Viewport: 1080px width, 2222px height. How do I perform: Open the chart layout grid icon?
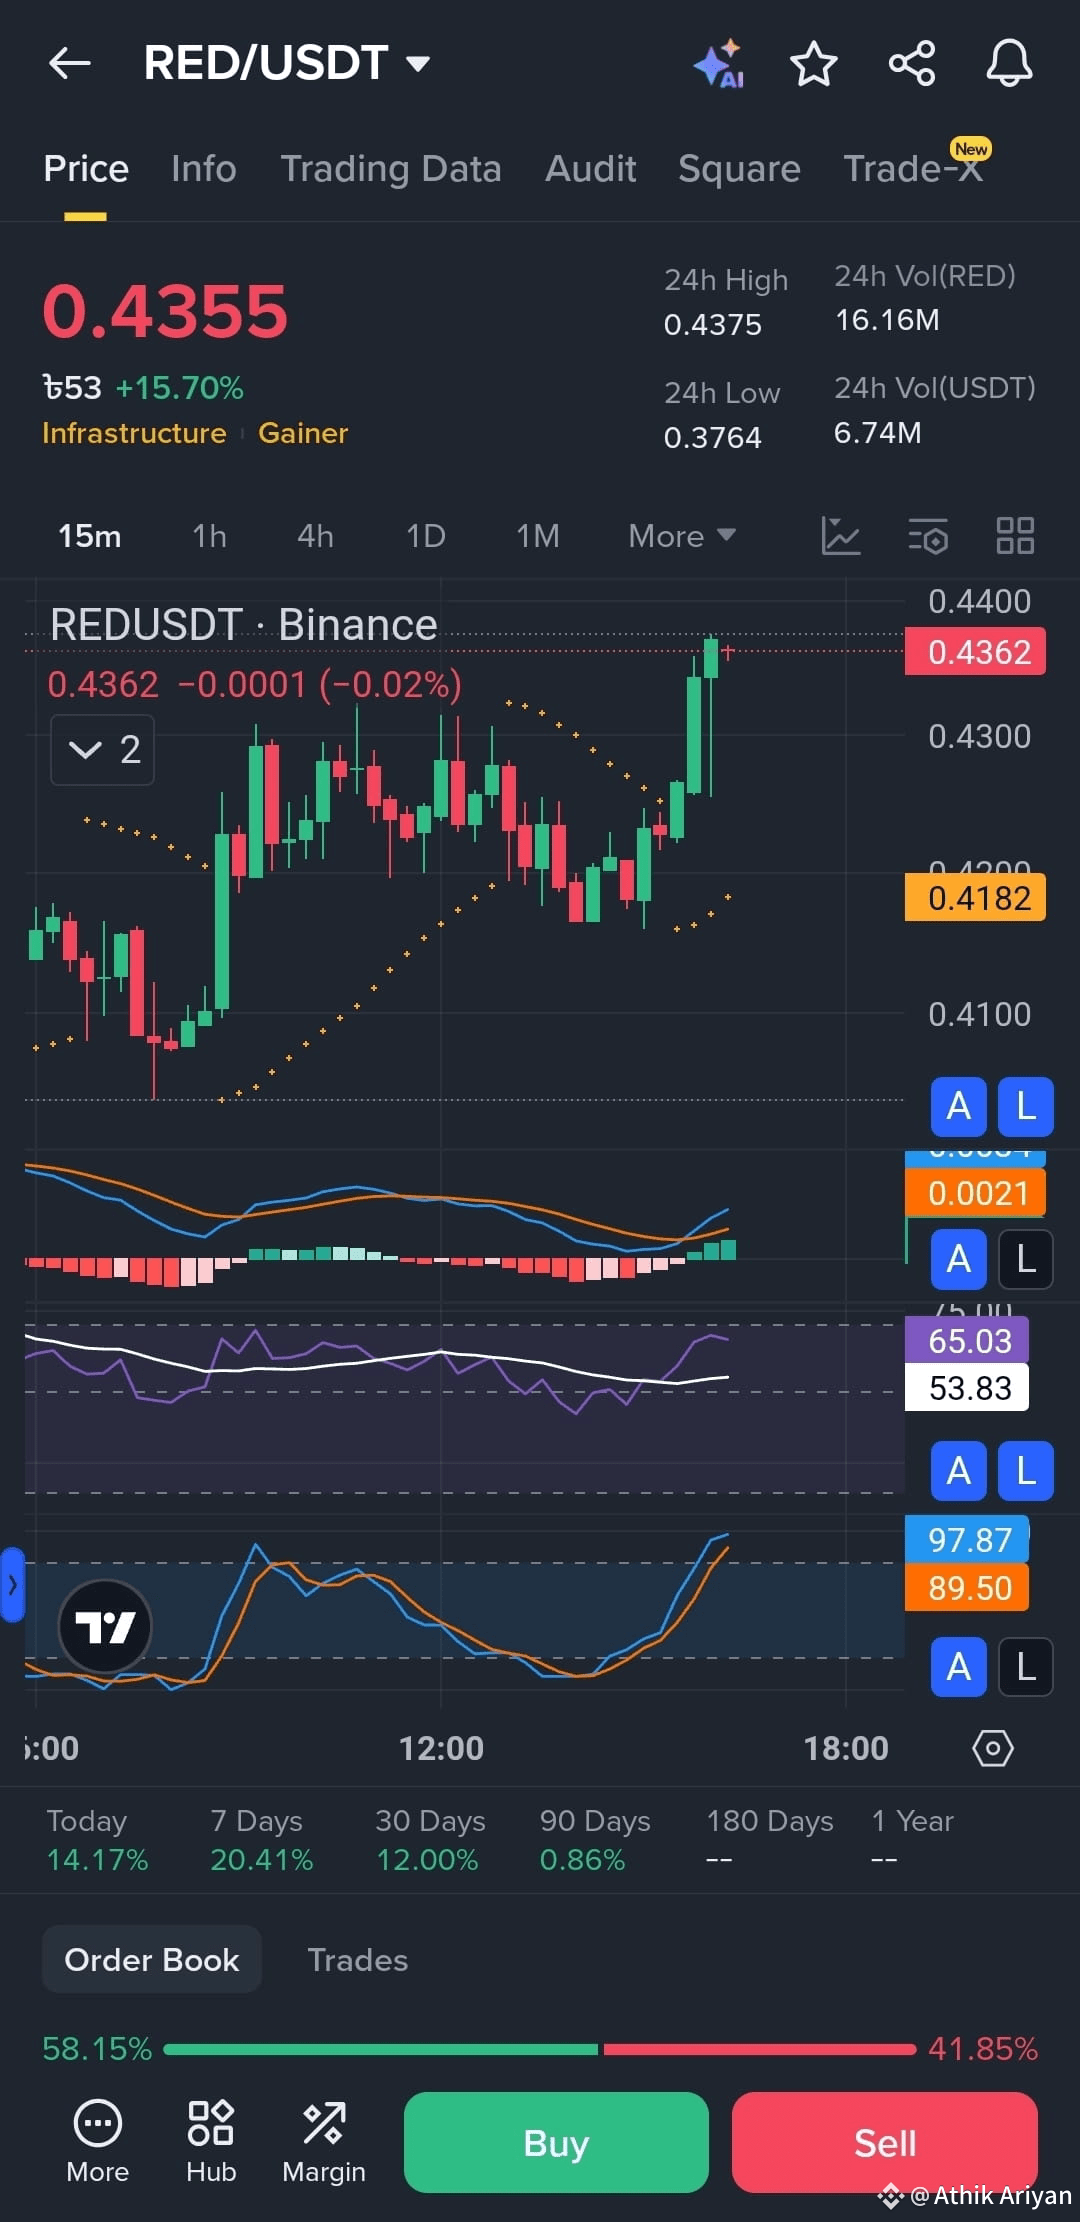[x=1015, y=536]
